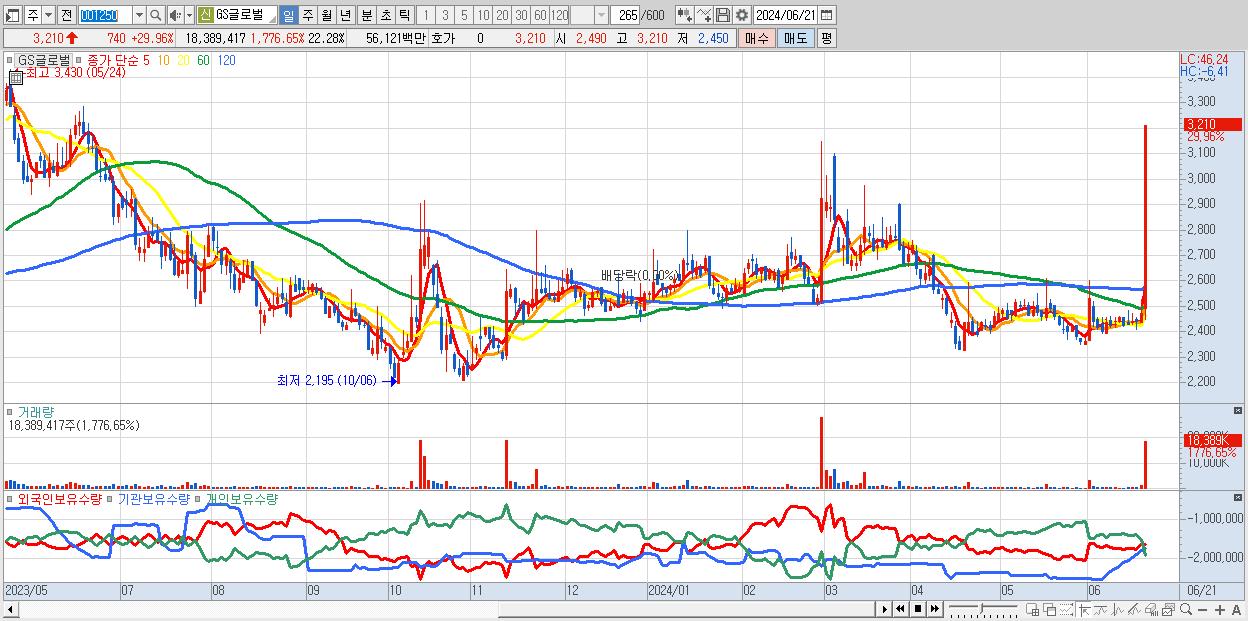
Task: Open the calendar date picker icon
Action: pyautogui.click(x=827, y=15)
